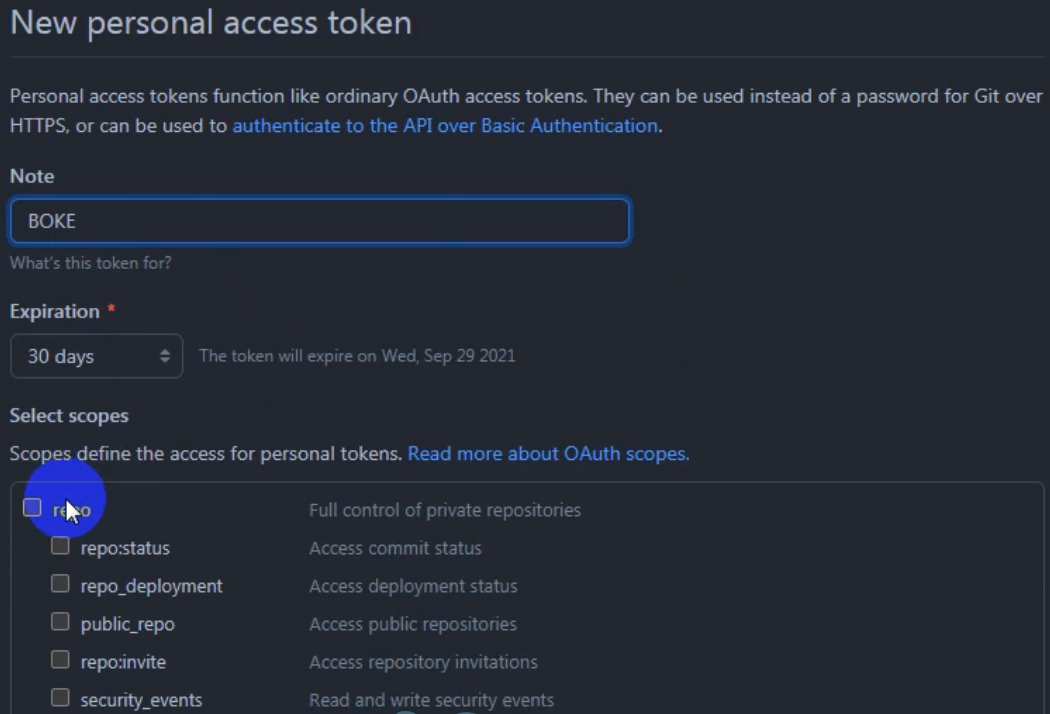Check the repo:invite checkbox

(60, 660)
